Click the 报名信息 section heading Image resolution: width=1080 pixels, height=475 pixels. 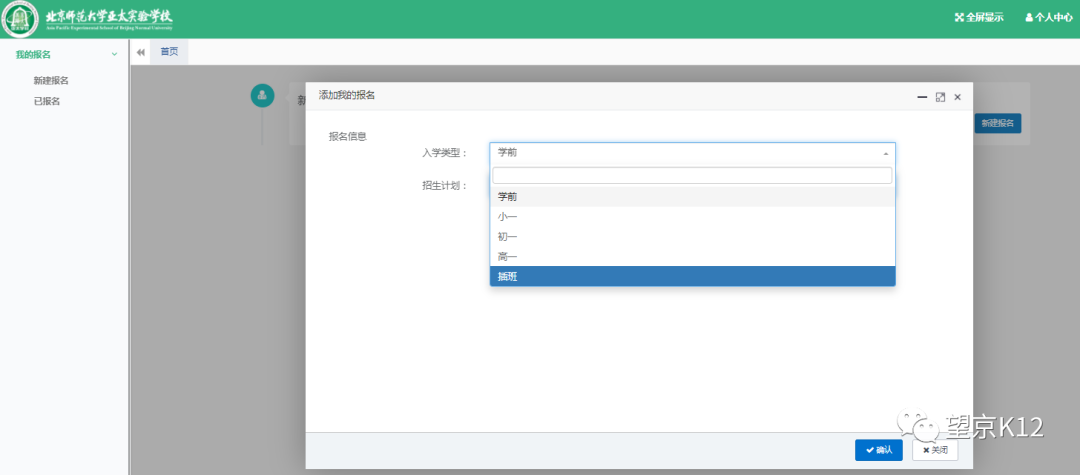pyautogui.click(x=348, y=136)
